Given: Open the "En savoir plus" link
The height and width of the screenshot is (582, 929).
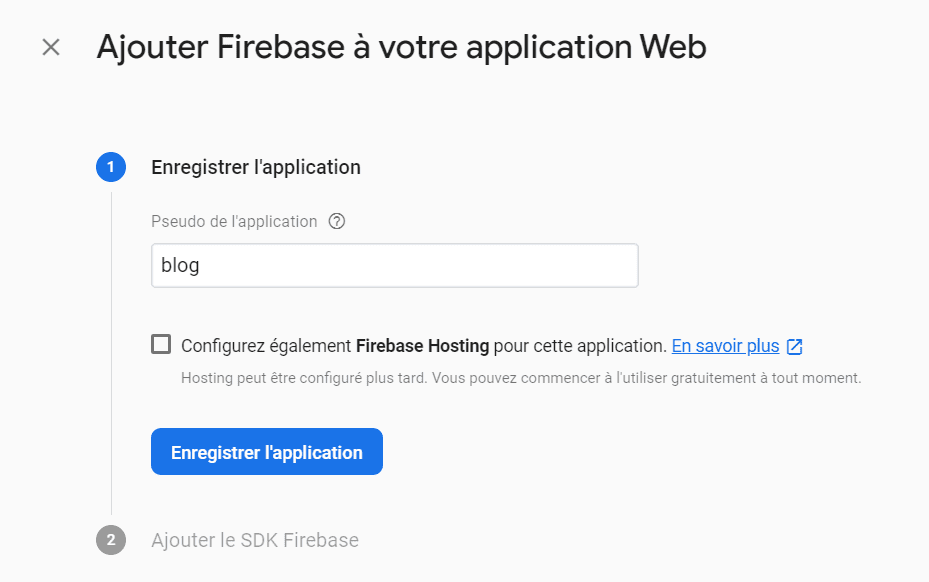Looking at the screenshot, I should [x=725, y=346].
